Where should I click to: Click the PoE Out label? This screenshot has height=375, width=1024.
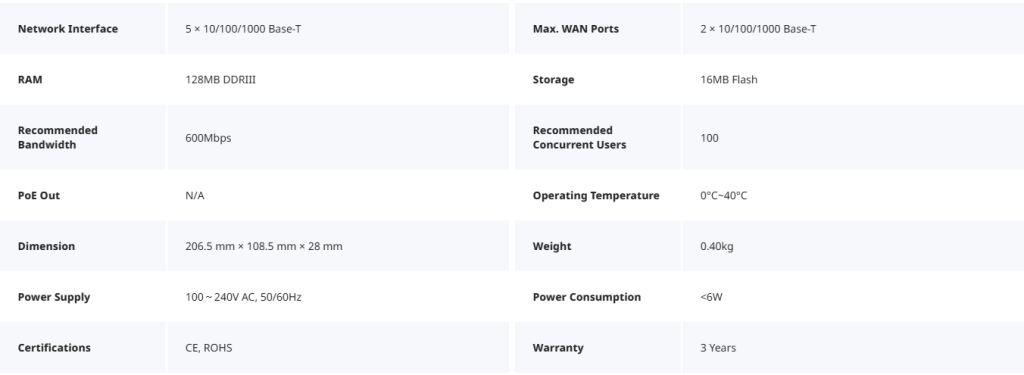click(x=39, y=195)
